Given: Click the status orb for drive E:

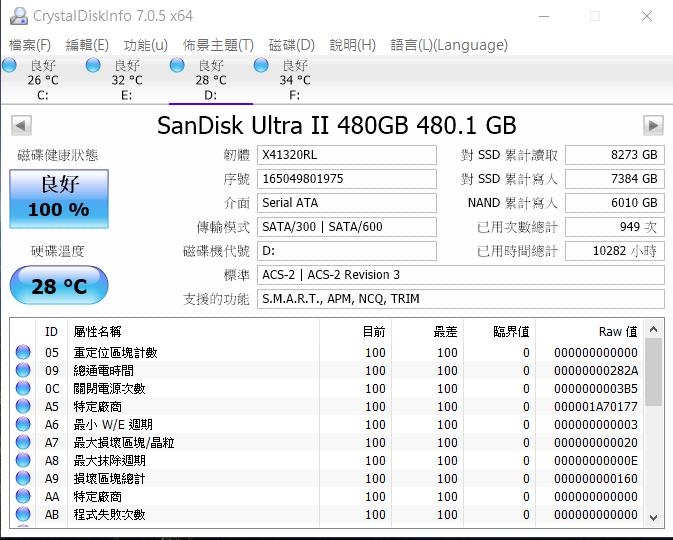Looking at the screenshot, I should tap(93, 65).
